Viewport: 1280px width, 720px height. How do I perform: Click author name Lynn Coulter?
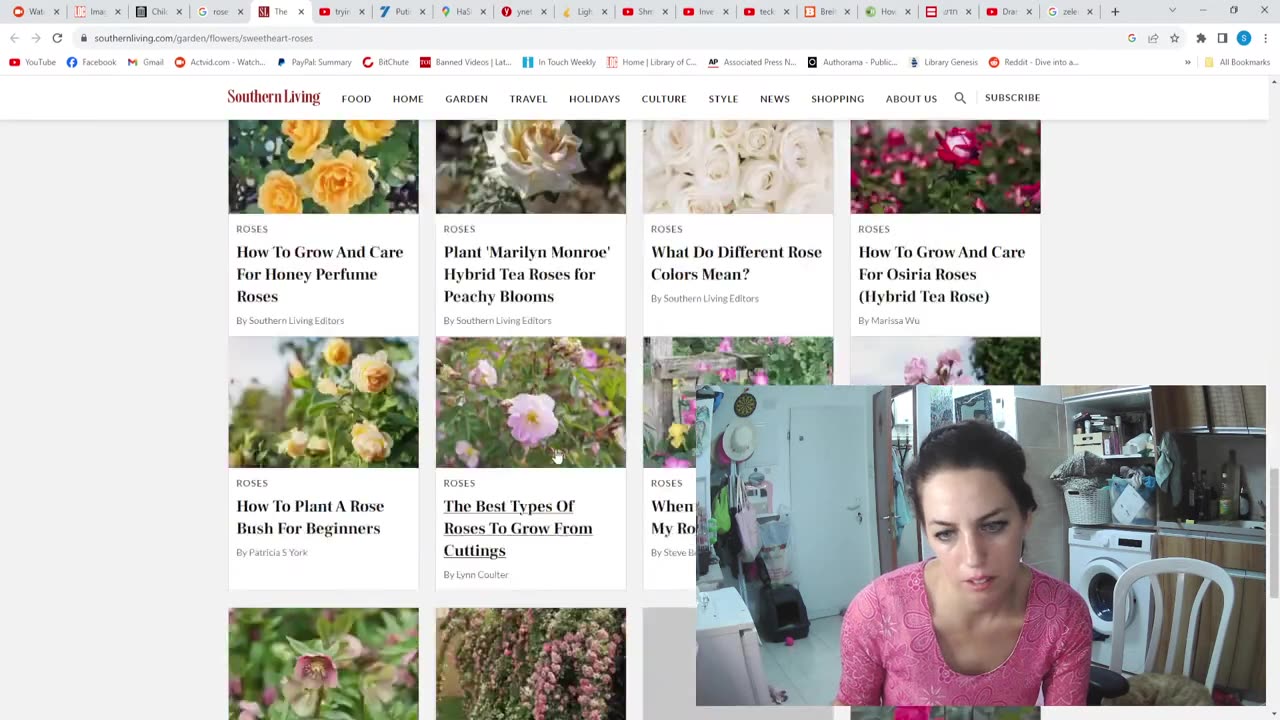(482, 575)
